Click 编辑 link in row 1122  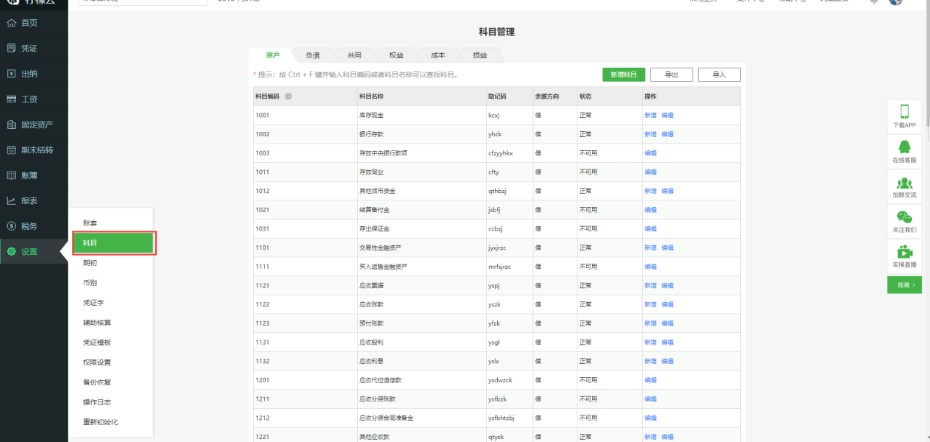point(667,304)
